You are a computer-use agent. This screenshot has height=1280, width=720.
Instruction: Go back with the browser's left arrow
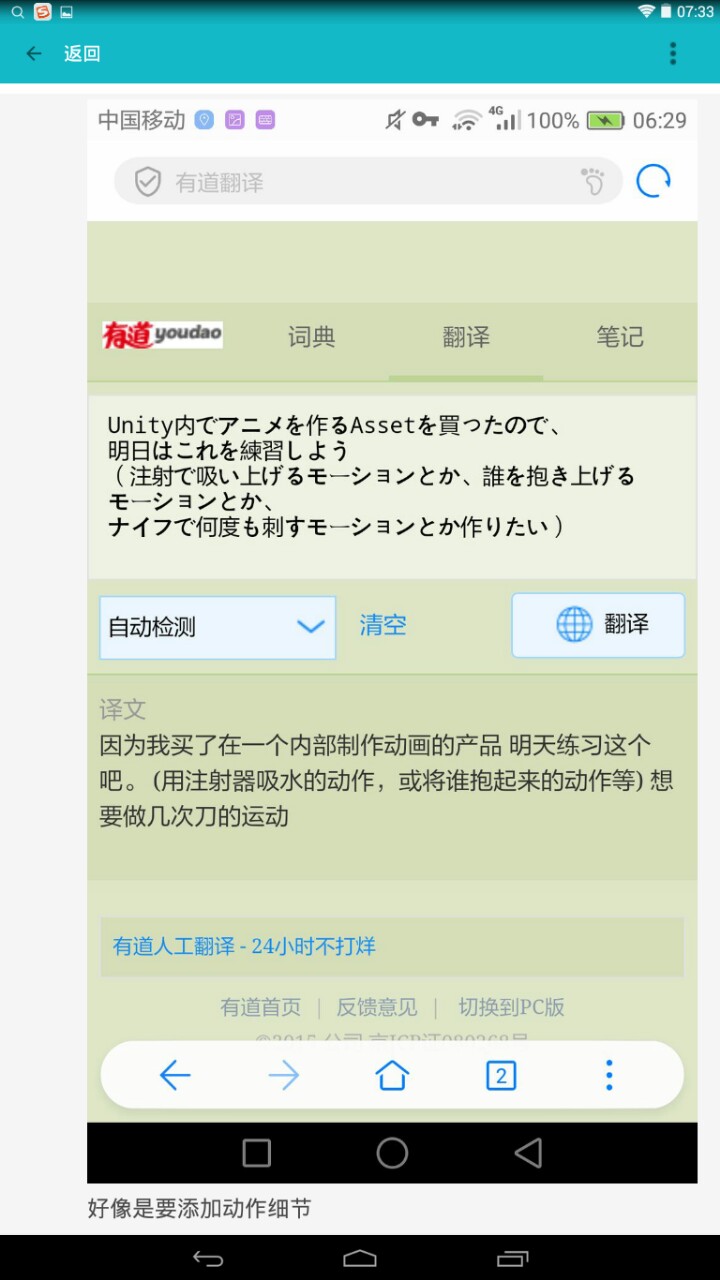(175, 1075)
